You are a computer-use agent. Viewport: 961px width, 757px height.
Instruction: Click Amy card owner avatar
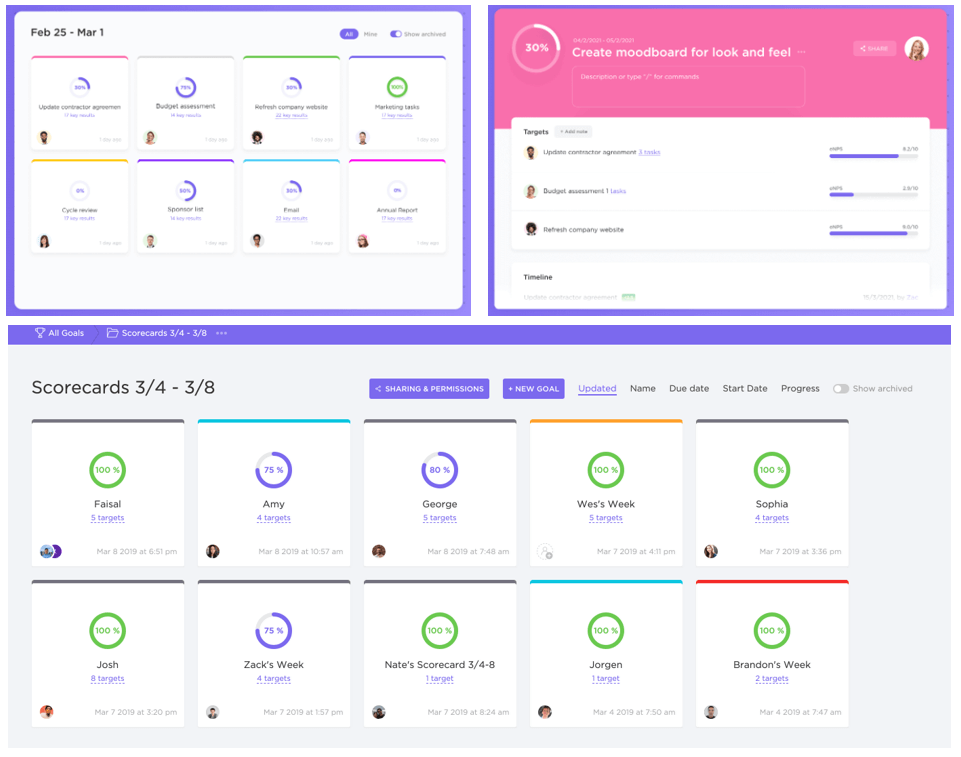click(x=213, y=552)
